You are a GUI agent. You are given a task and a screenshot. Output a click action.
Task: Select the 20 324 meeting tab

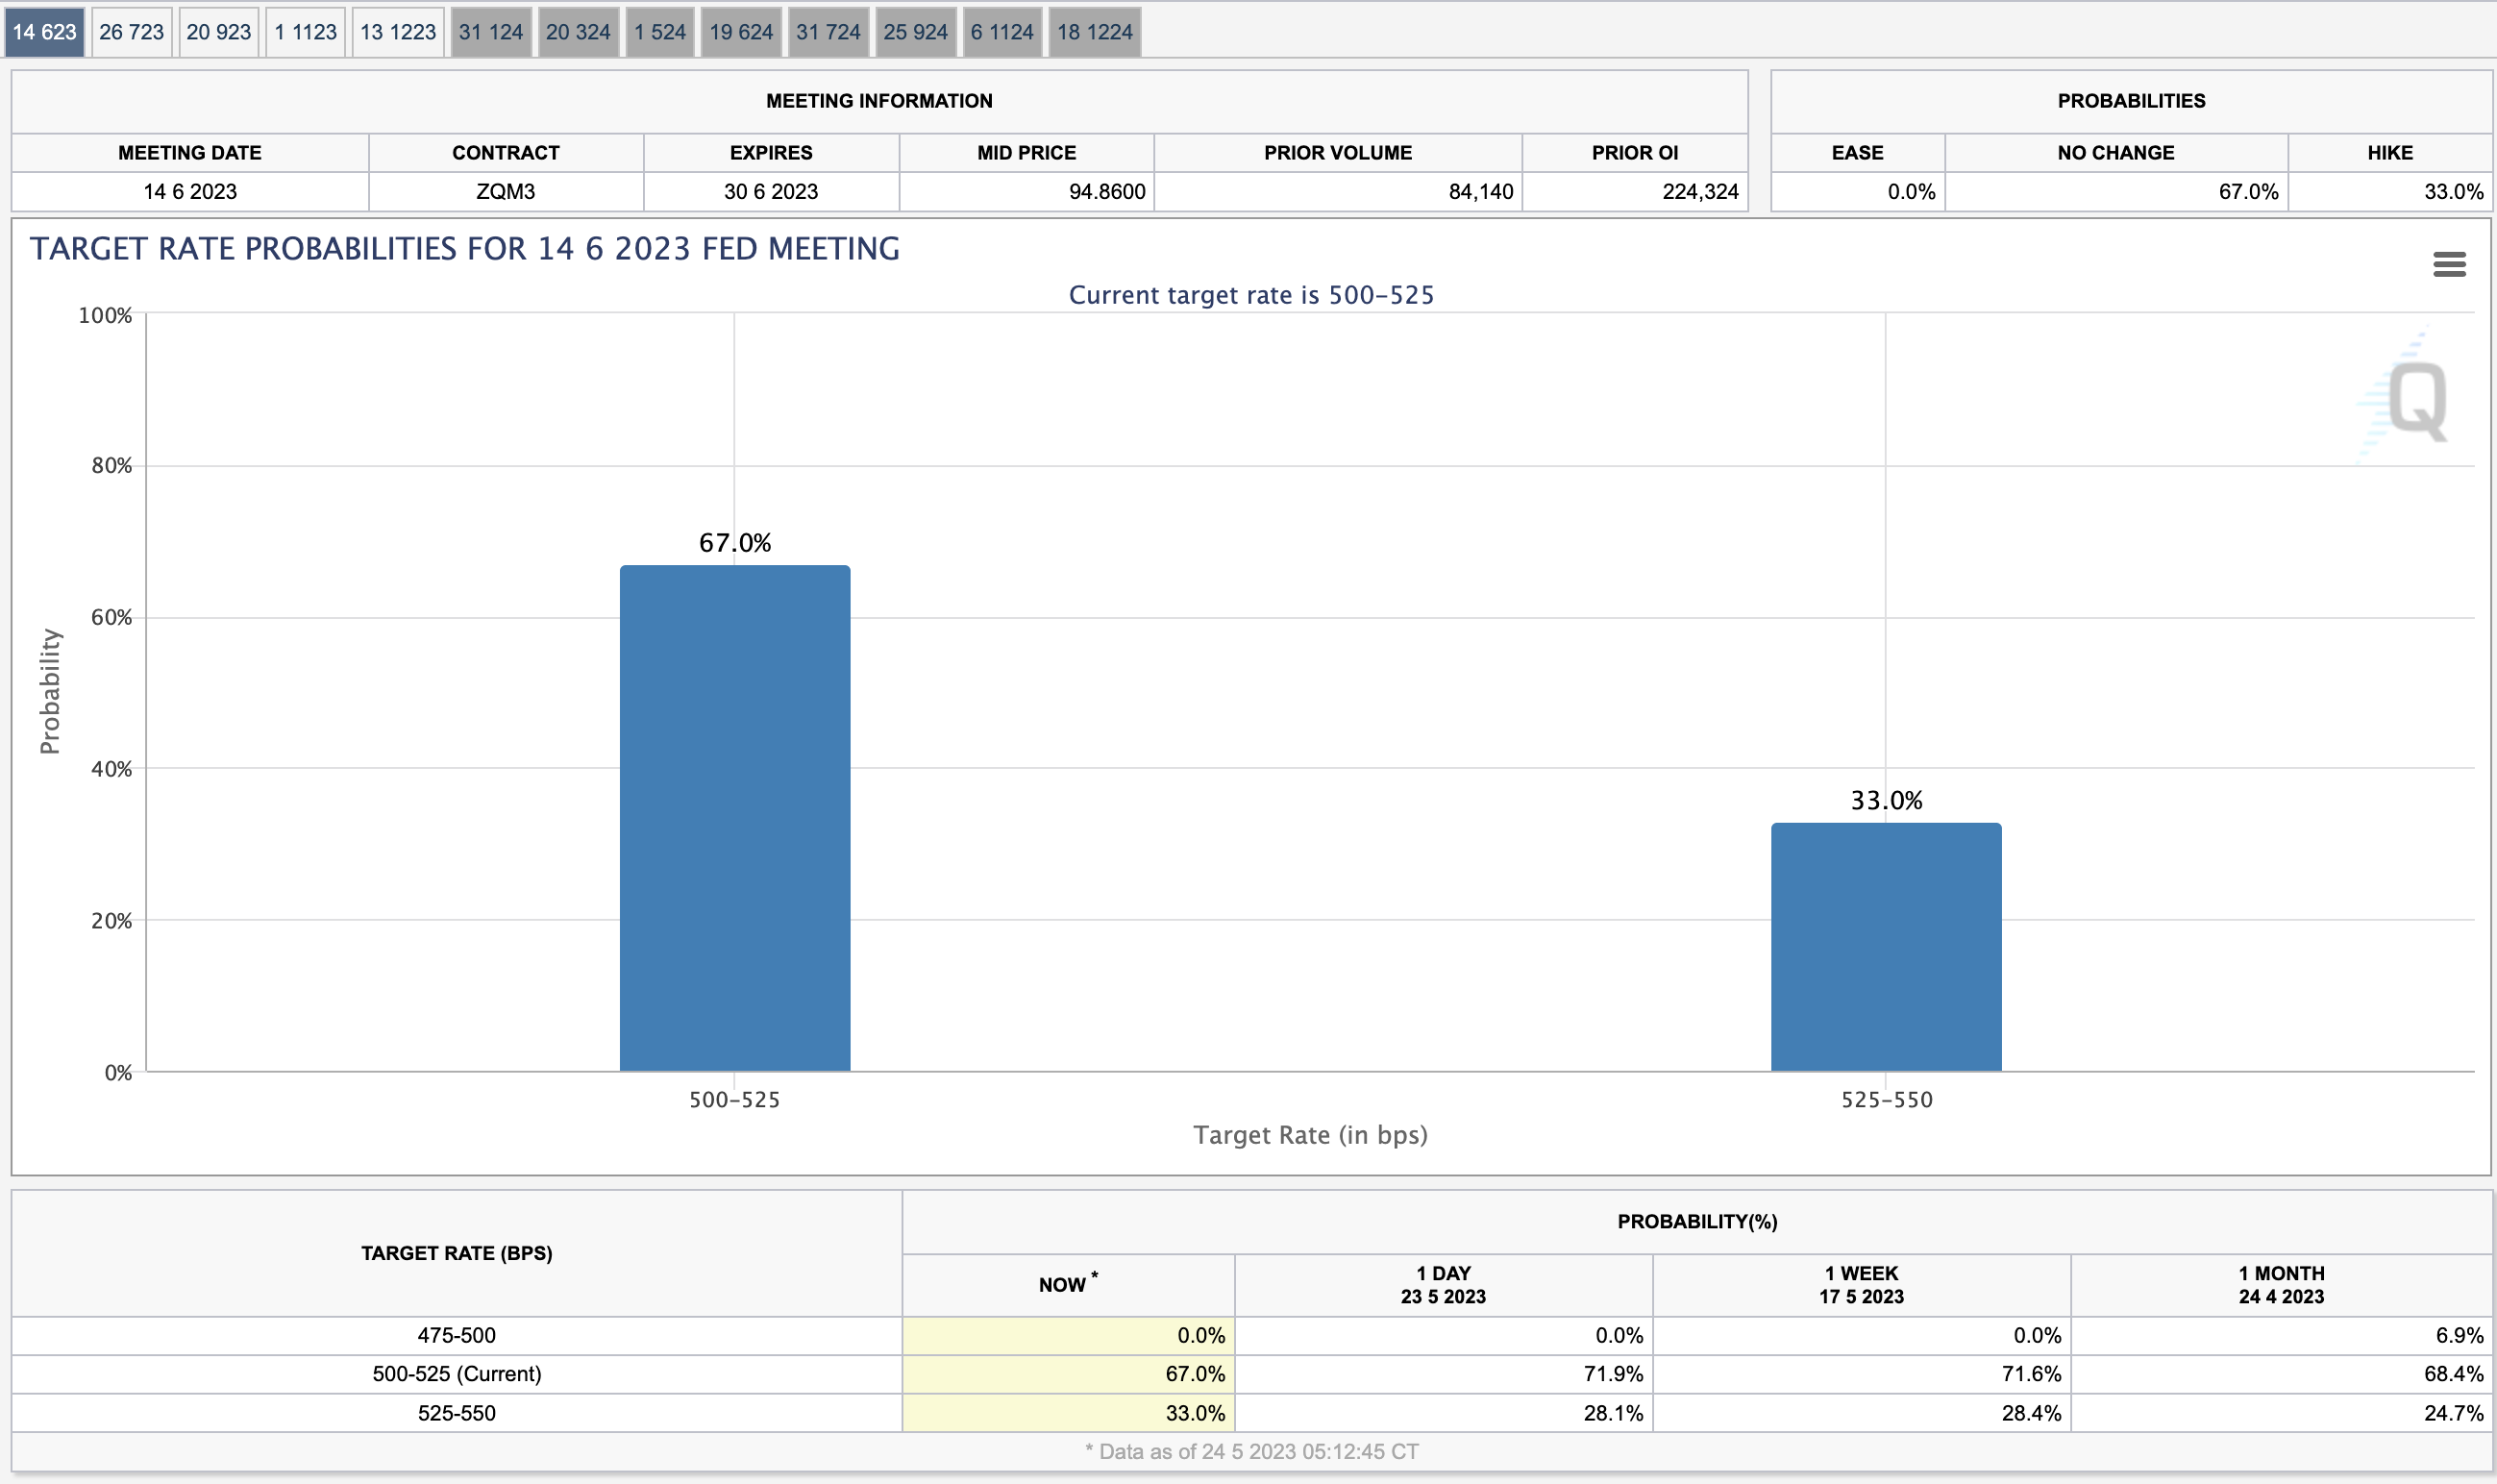tap(577, 32)
